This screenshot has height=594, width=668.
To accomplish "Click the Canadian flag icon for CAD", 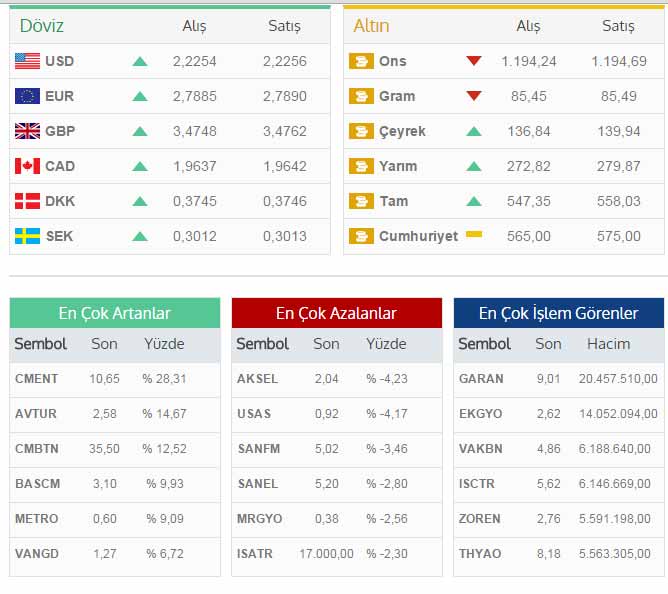I will [27, 166].
